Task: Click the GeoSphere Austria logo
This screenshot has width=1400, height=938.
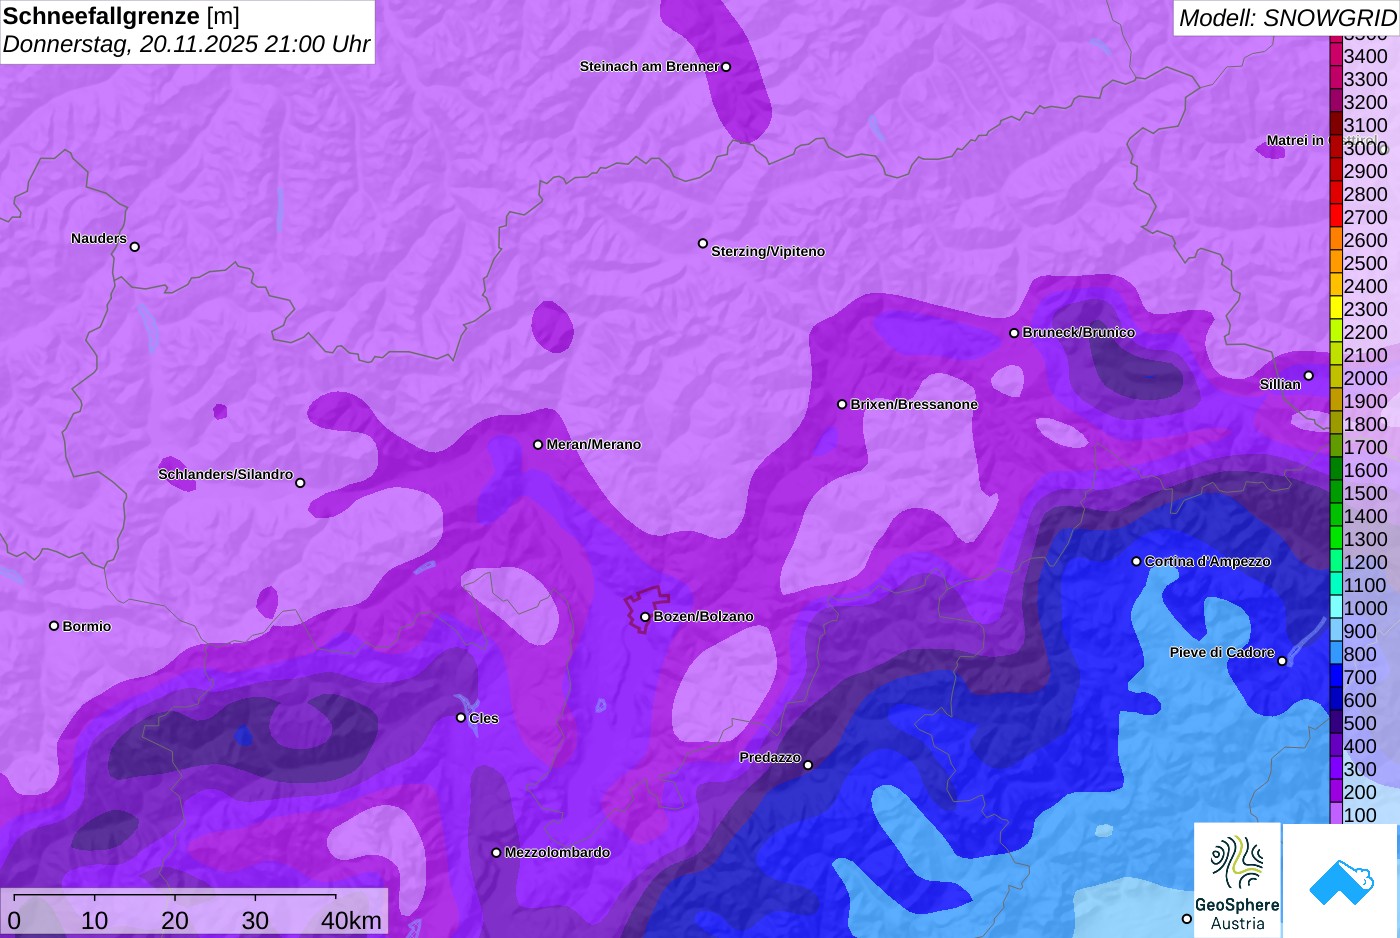Action: click(x=1237, y=880)
